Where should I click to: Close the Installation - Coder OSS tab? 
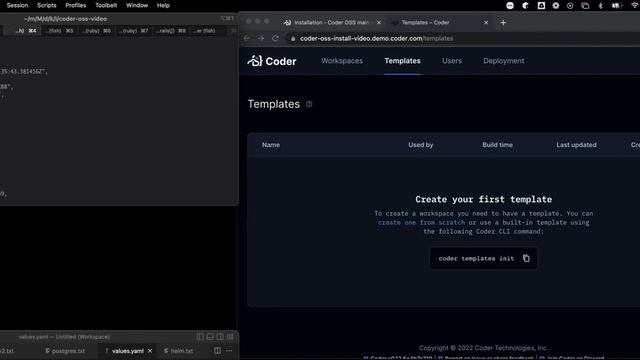point(378,22)
